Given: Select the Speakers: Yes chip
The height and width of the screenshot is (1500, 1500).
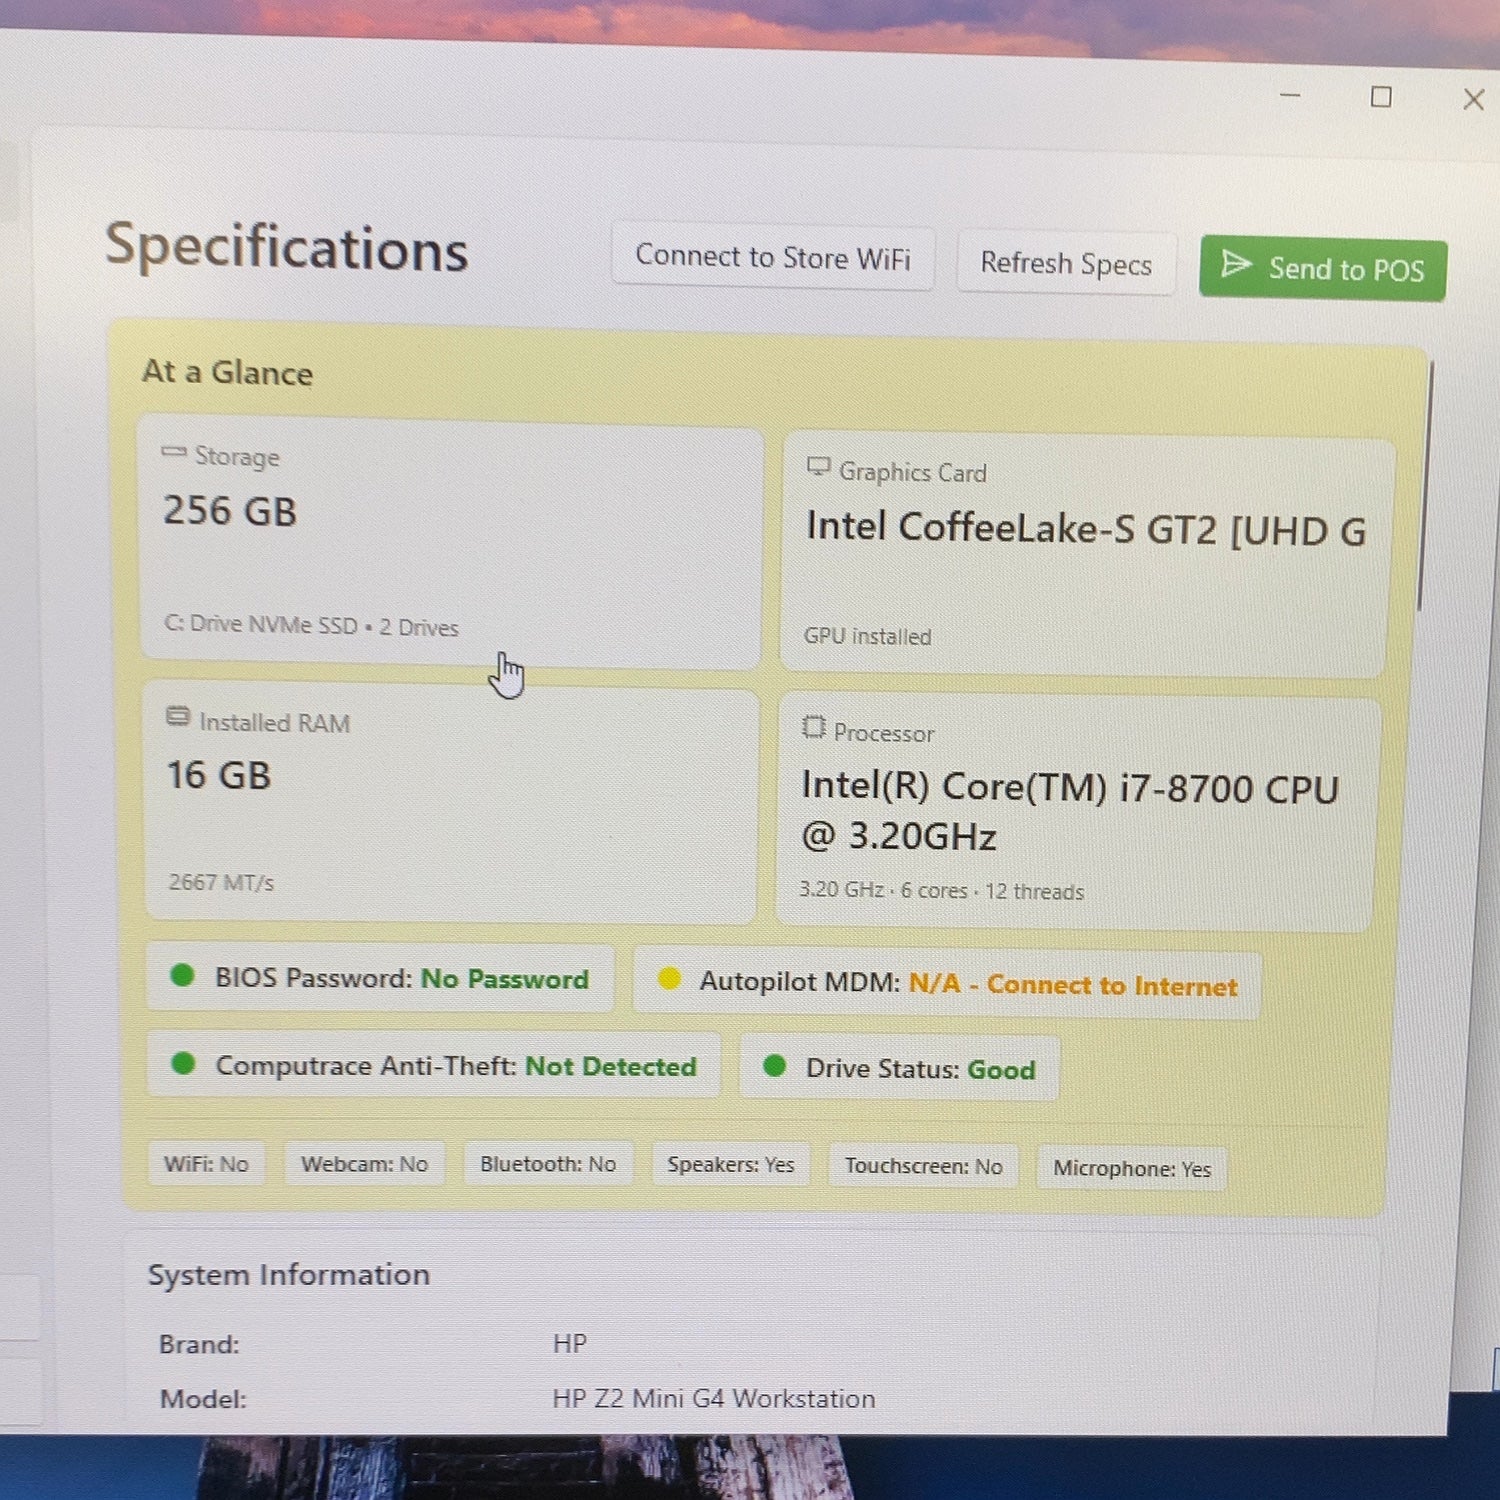Looking at the screenshot, I should coord(731,1165).
